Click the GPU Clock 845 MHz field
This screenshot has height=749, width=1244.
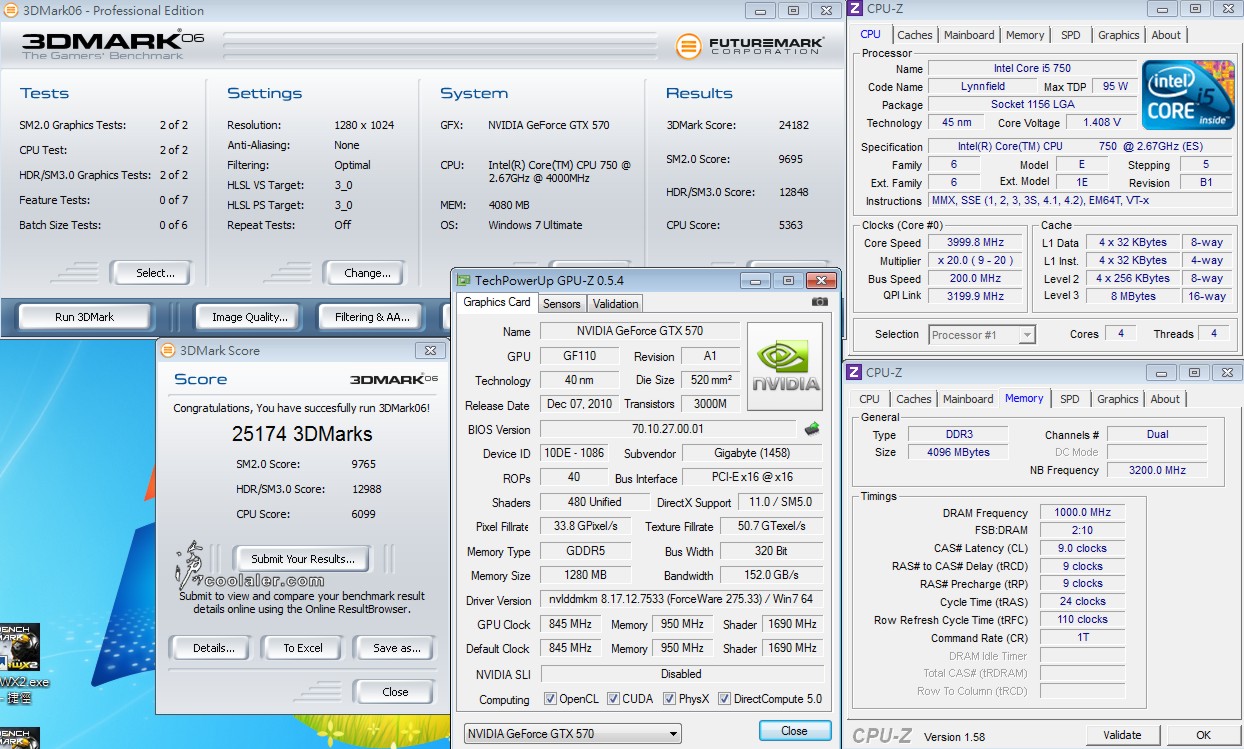[x=570, y=624]
